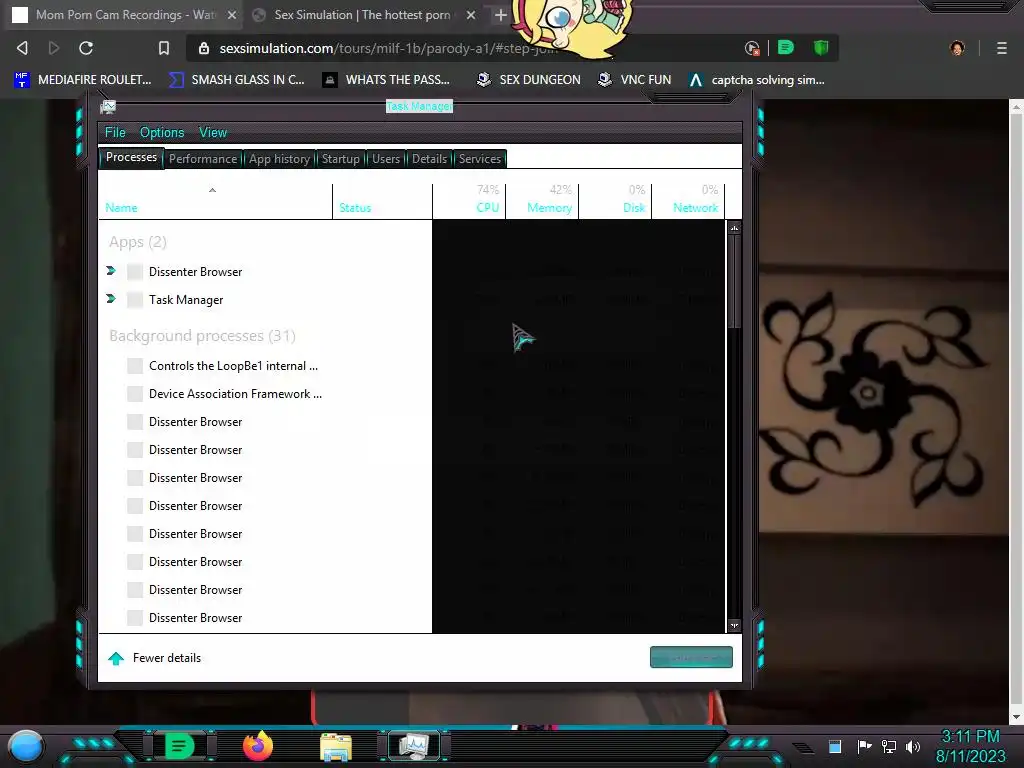The height and width of the screenshot is (768, 1024).
Task: Click the browser forward arrow
Action: pos(54,48)
